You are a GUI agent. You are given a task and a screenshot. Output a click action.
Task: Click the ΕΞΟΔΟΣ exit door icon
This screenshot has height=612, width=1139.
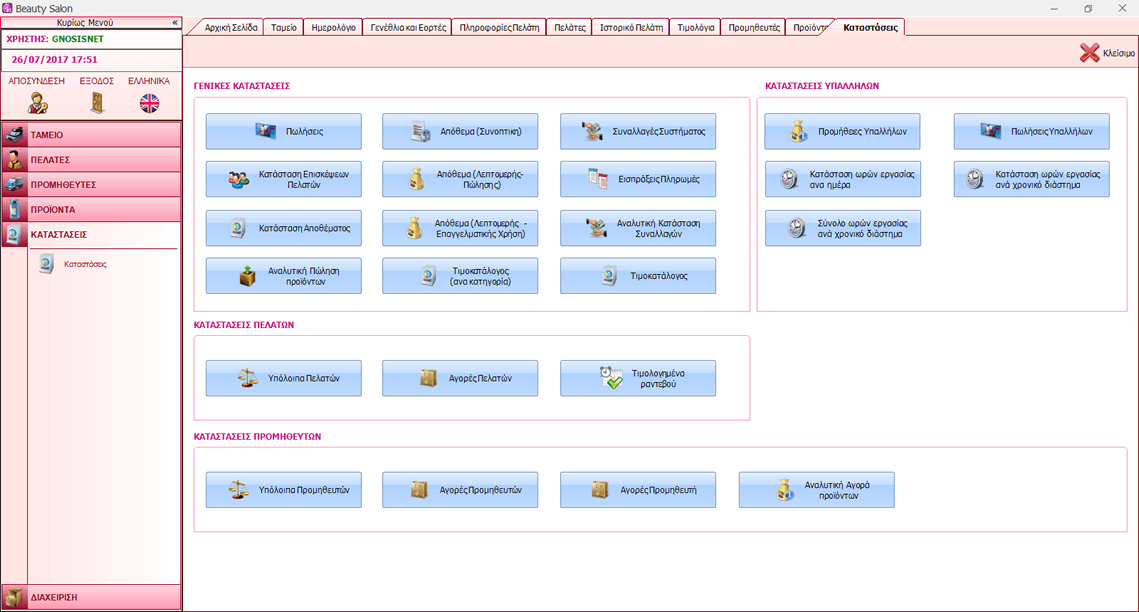coord(97,102)
